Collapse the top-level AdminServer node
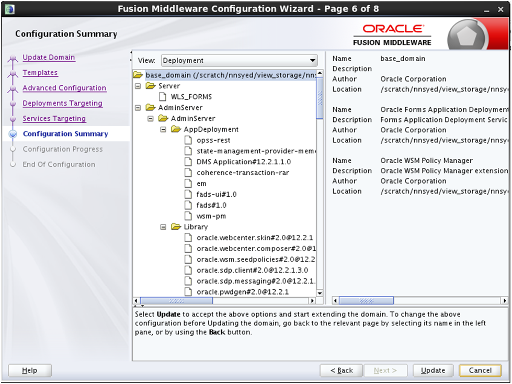 click(138, 108)
